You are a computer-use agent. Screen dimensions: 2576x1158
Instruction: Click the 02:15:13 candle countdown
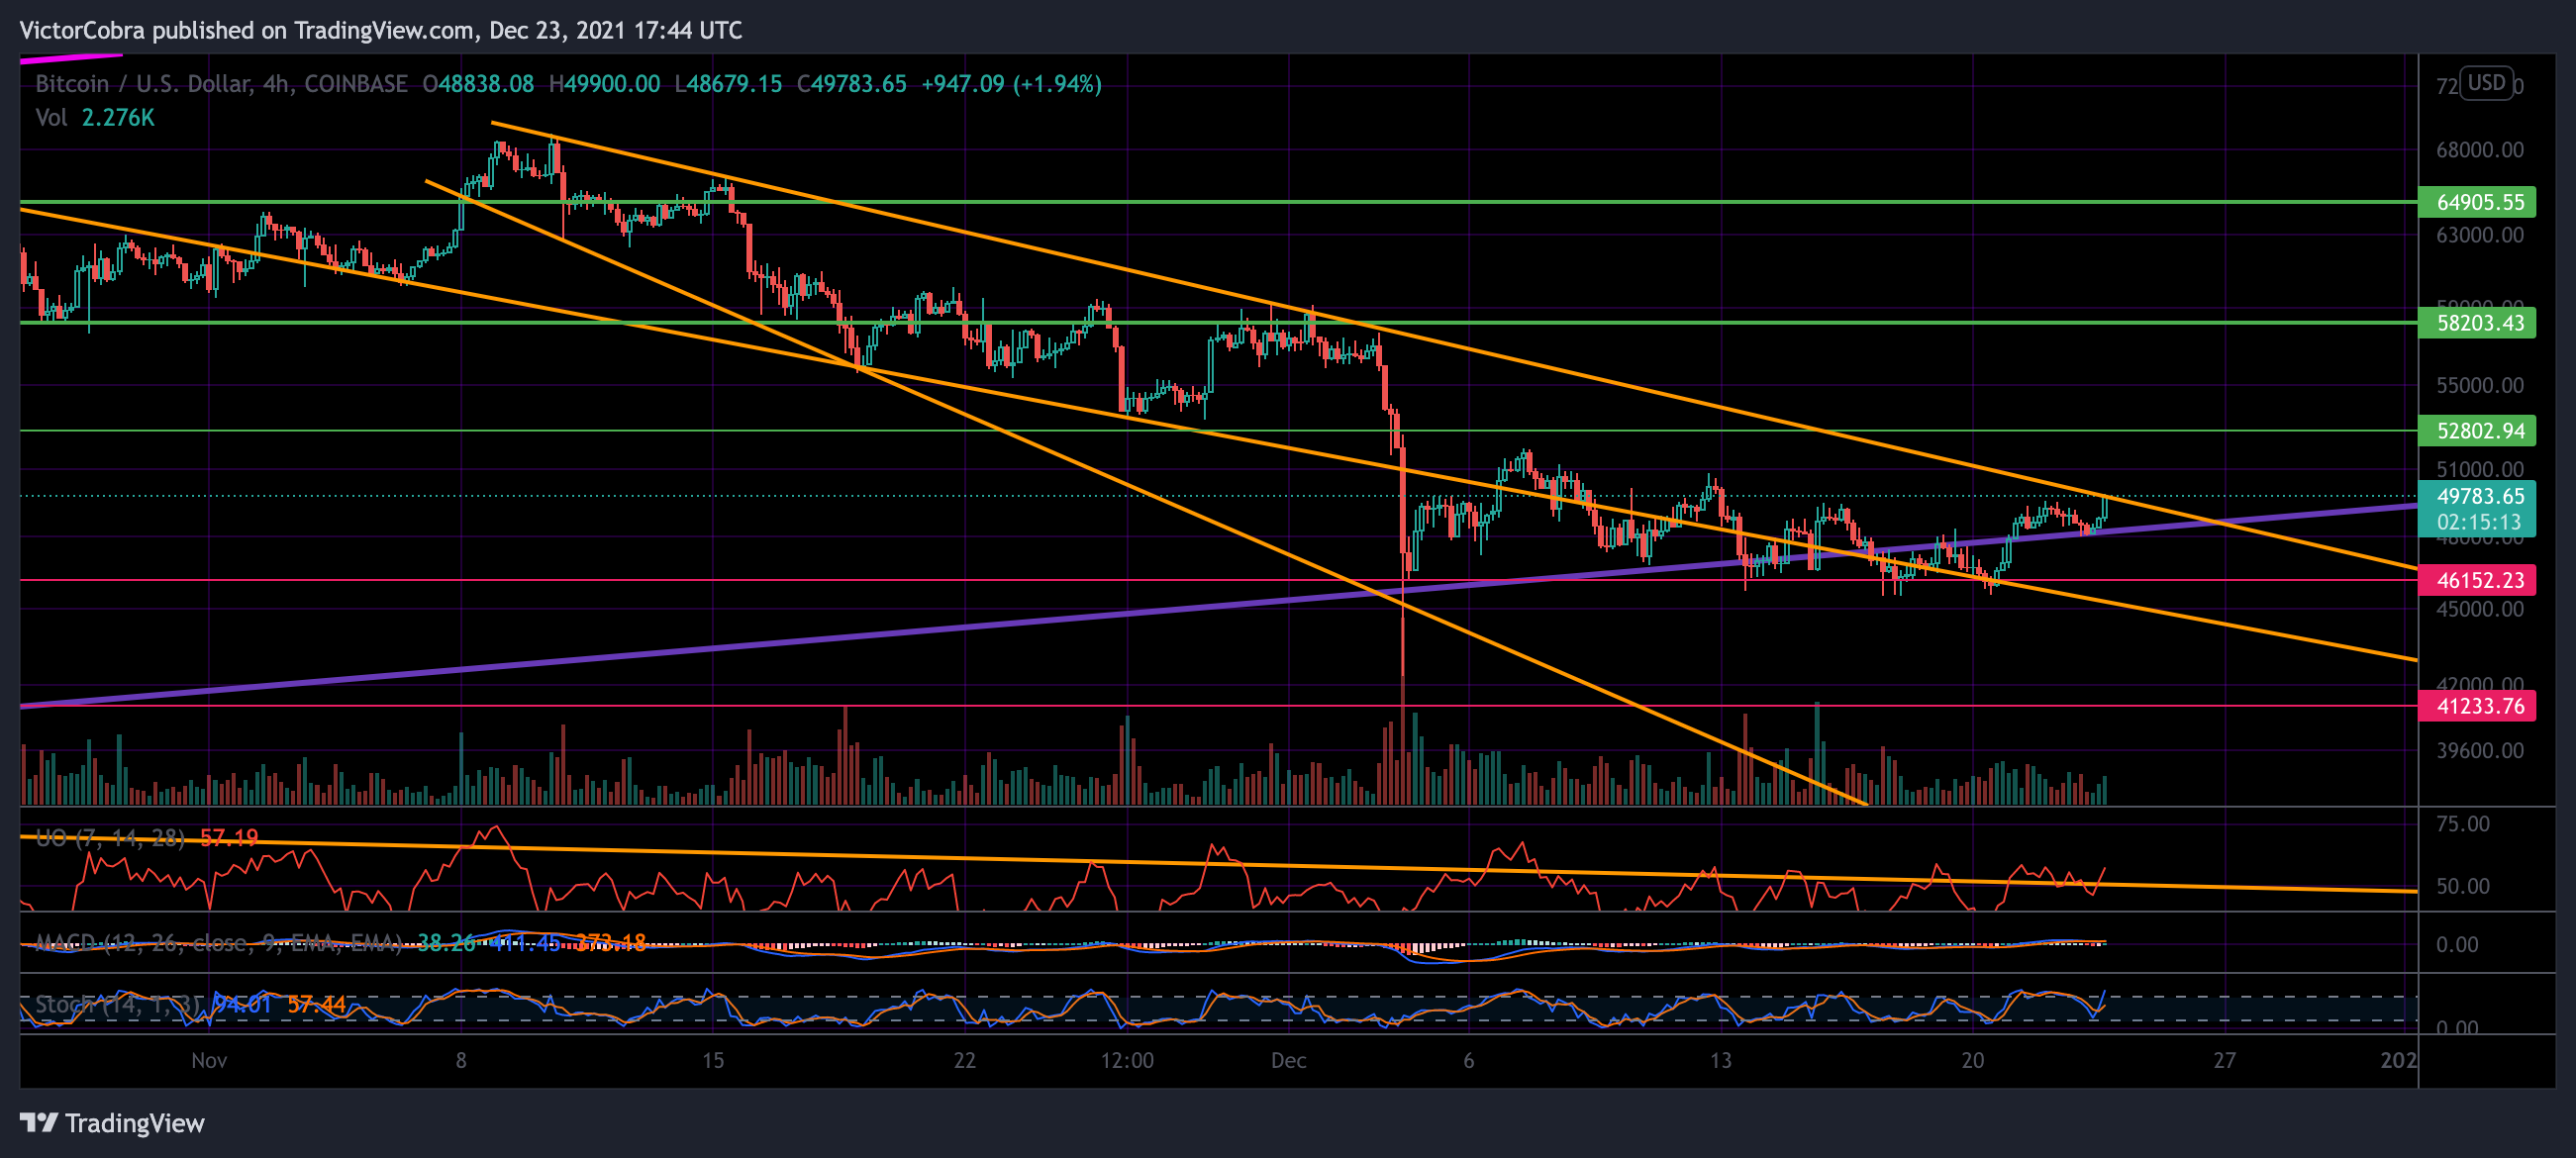point(2478,522)
